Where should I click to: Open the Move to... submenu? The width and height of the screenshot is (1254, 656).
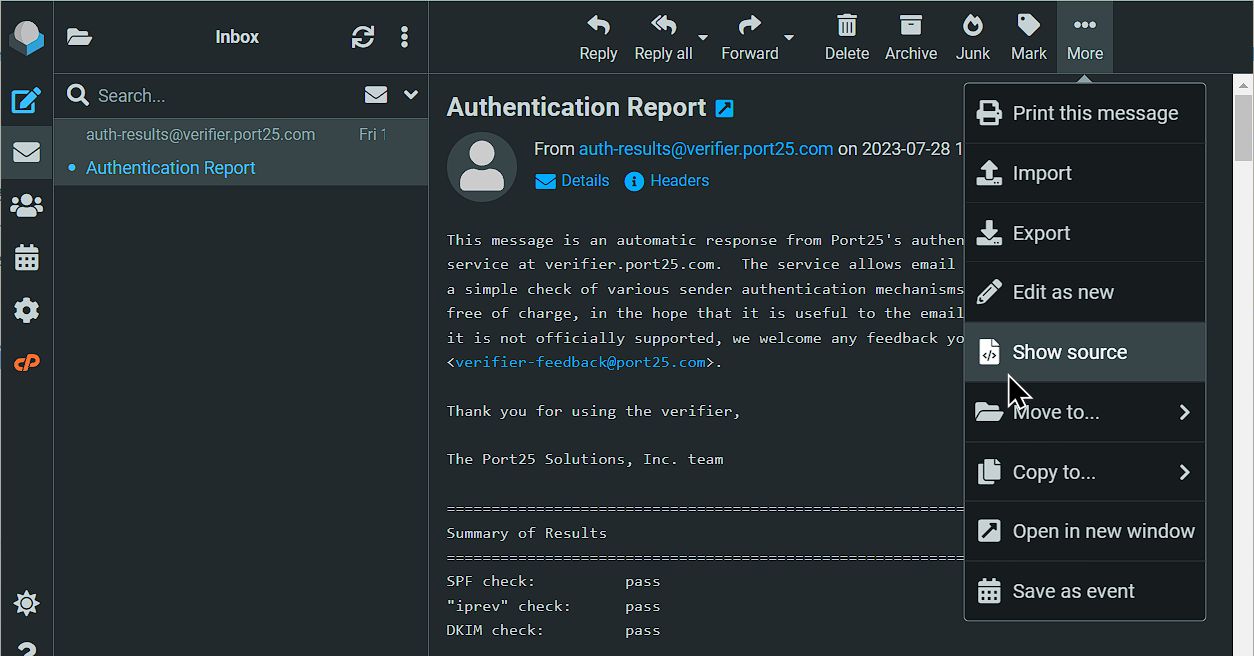[x=1085, y=412]
